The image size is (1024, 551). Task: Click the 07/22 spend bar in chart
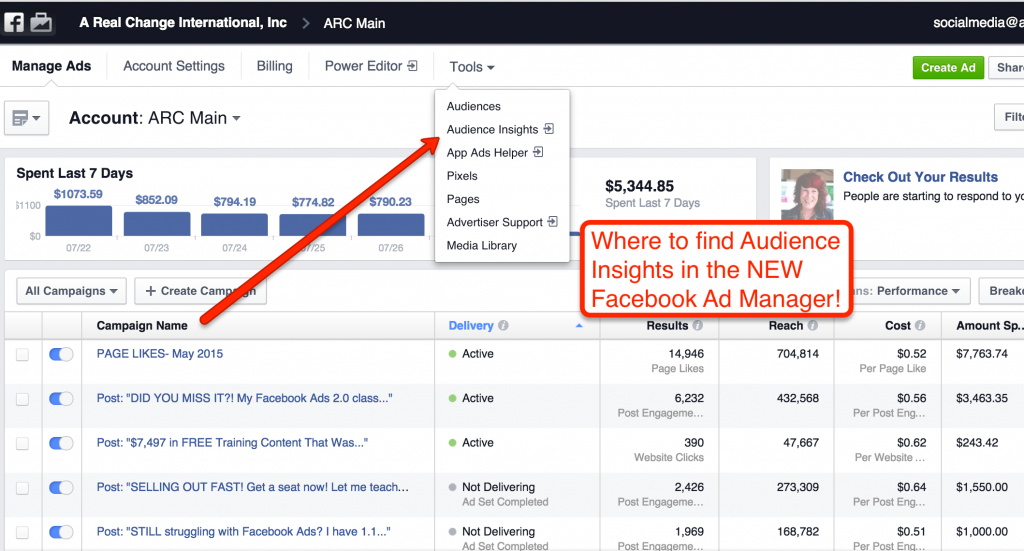[x=78, y=222]
